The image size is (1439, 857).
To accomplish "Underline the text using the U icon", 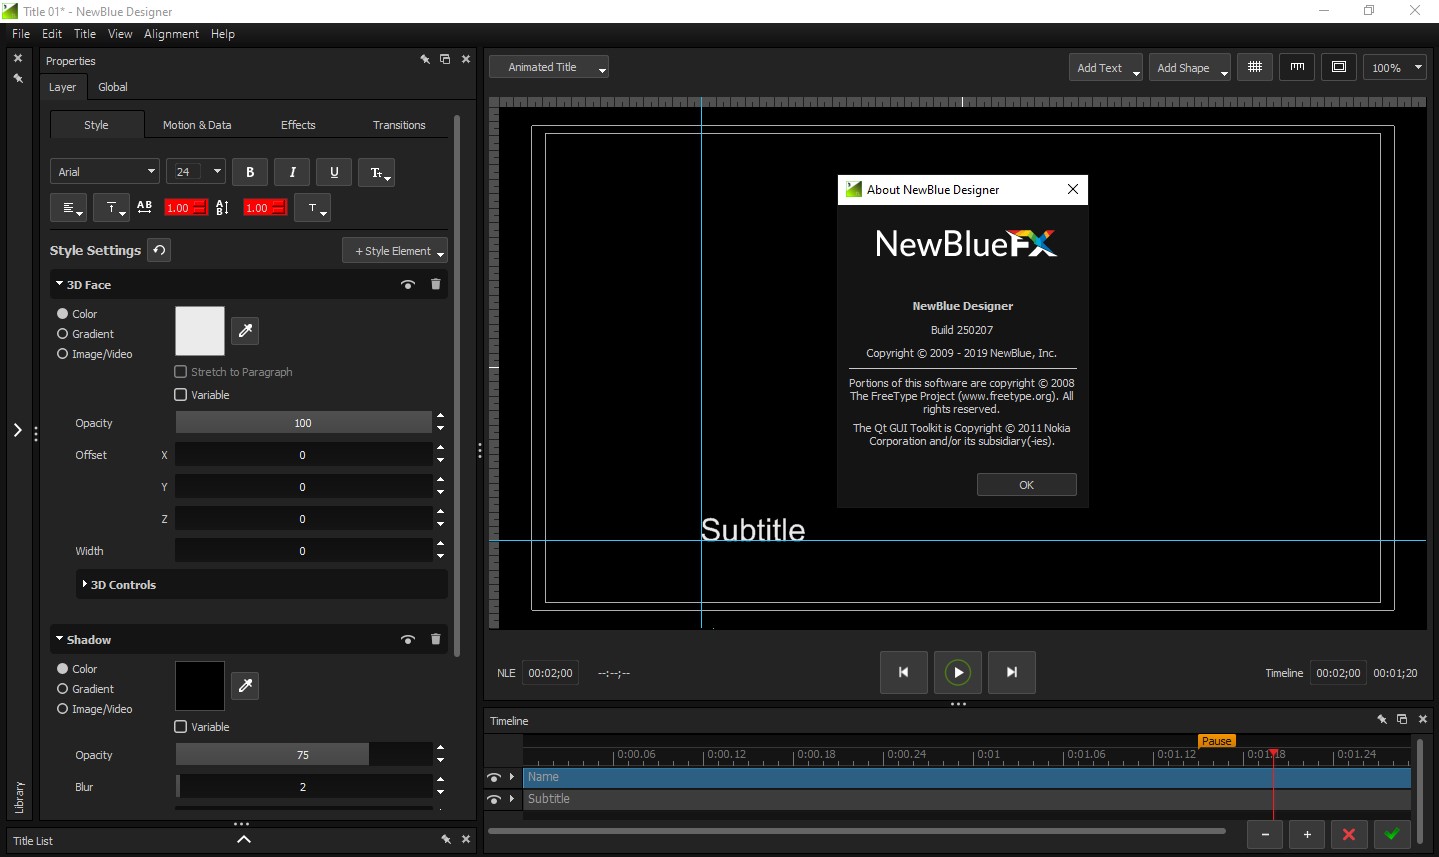I will 333,172.
